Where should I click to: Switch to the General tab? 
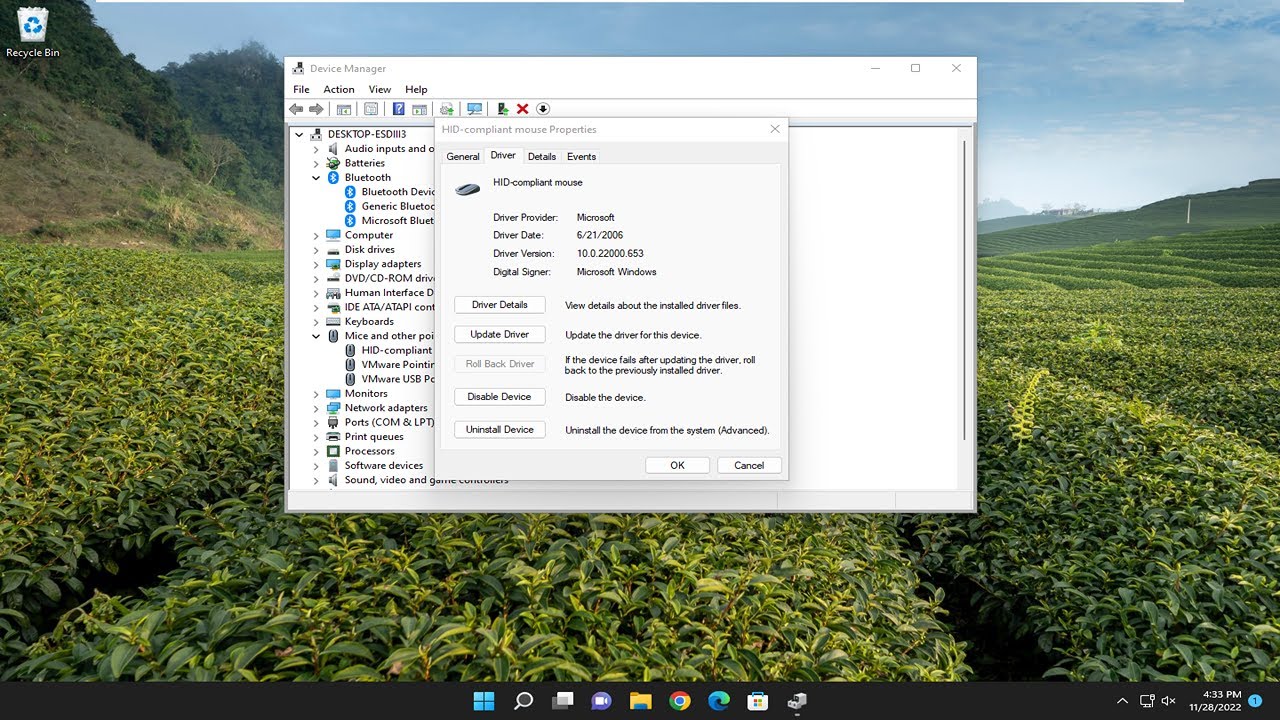click(x=463, y=157)
